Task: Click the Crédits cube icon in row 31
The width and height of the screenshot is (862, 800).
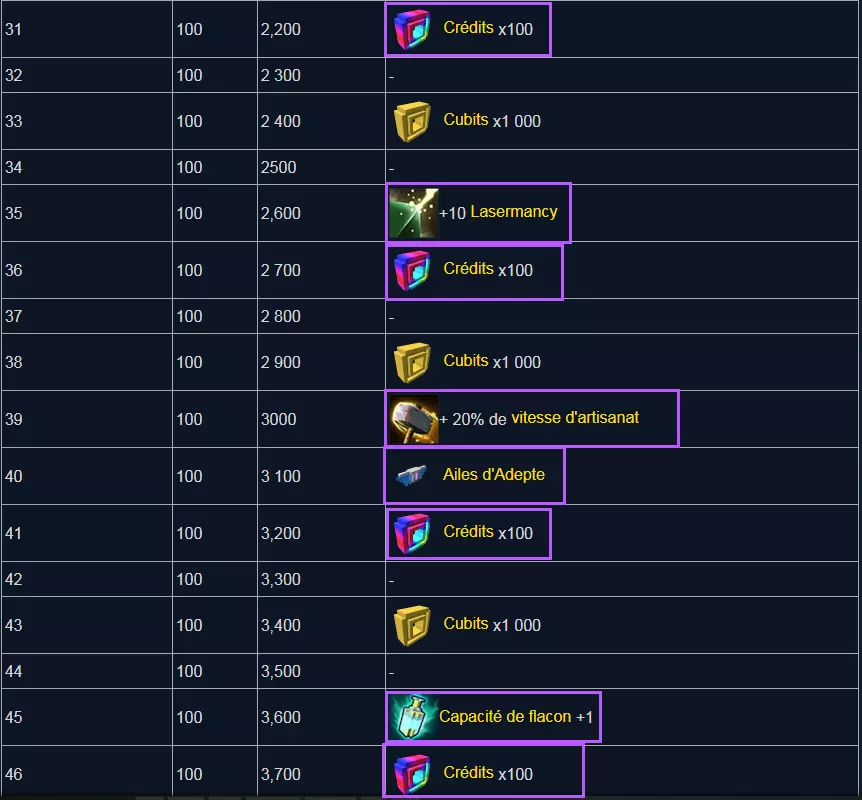Action: pos(412,29)
